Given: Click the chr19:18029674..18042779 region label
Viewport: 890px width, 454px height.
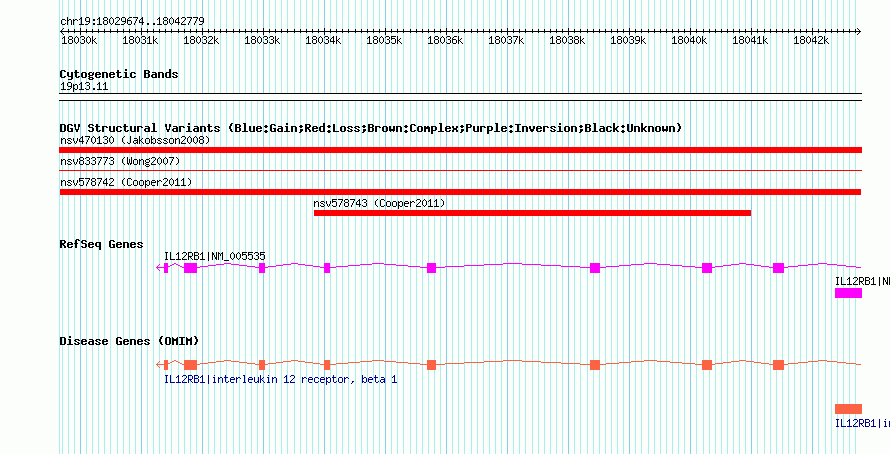Looking at the screenshot, I should [x=132, y=21].
